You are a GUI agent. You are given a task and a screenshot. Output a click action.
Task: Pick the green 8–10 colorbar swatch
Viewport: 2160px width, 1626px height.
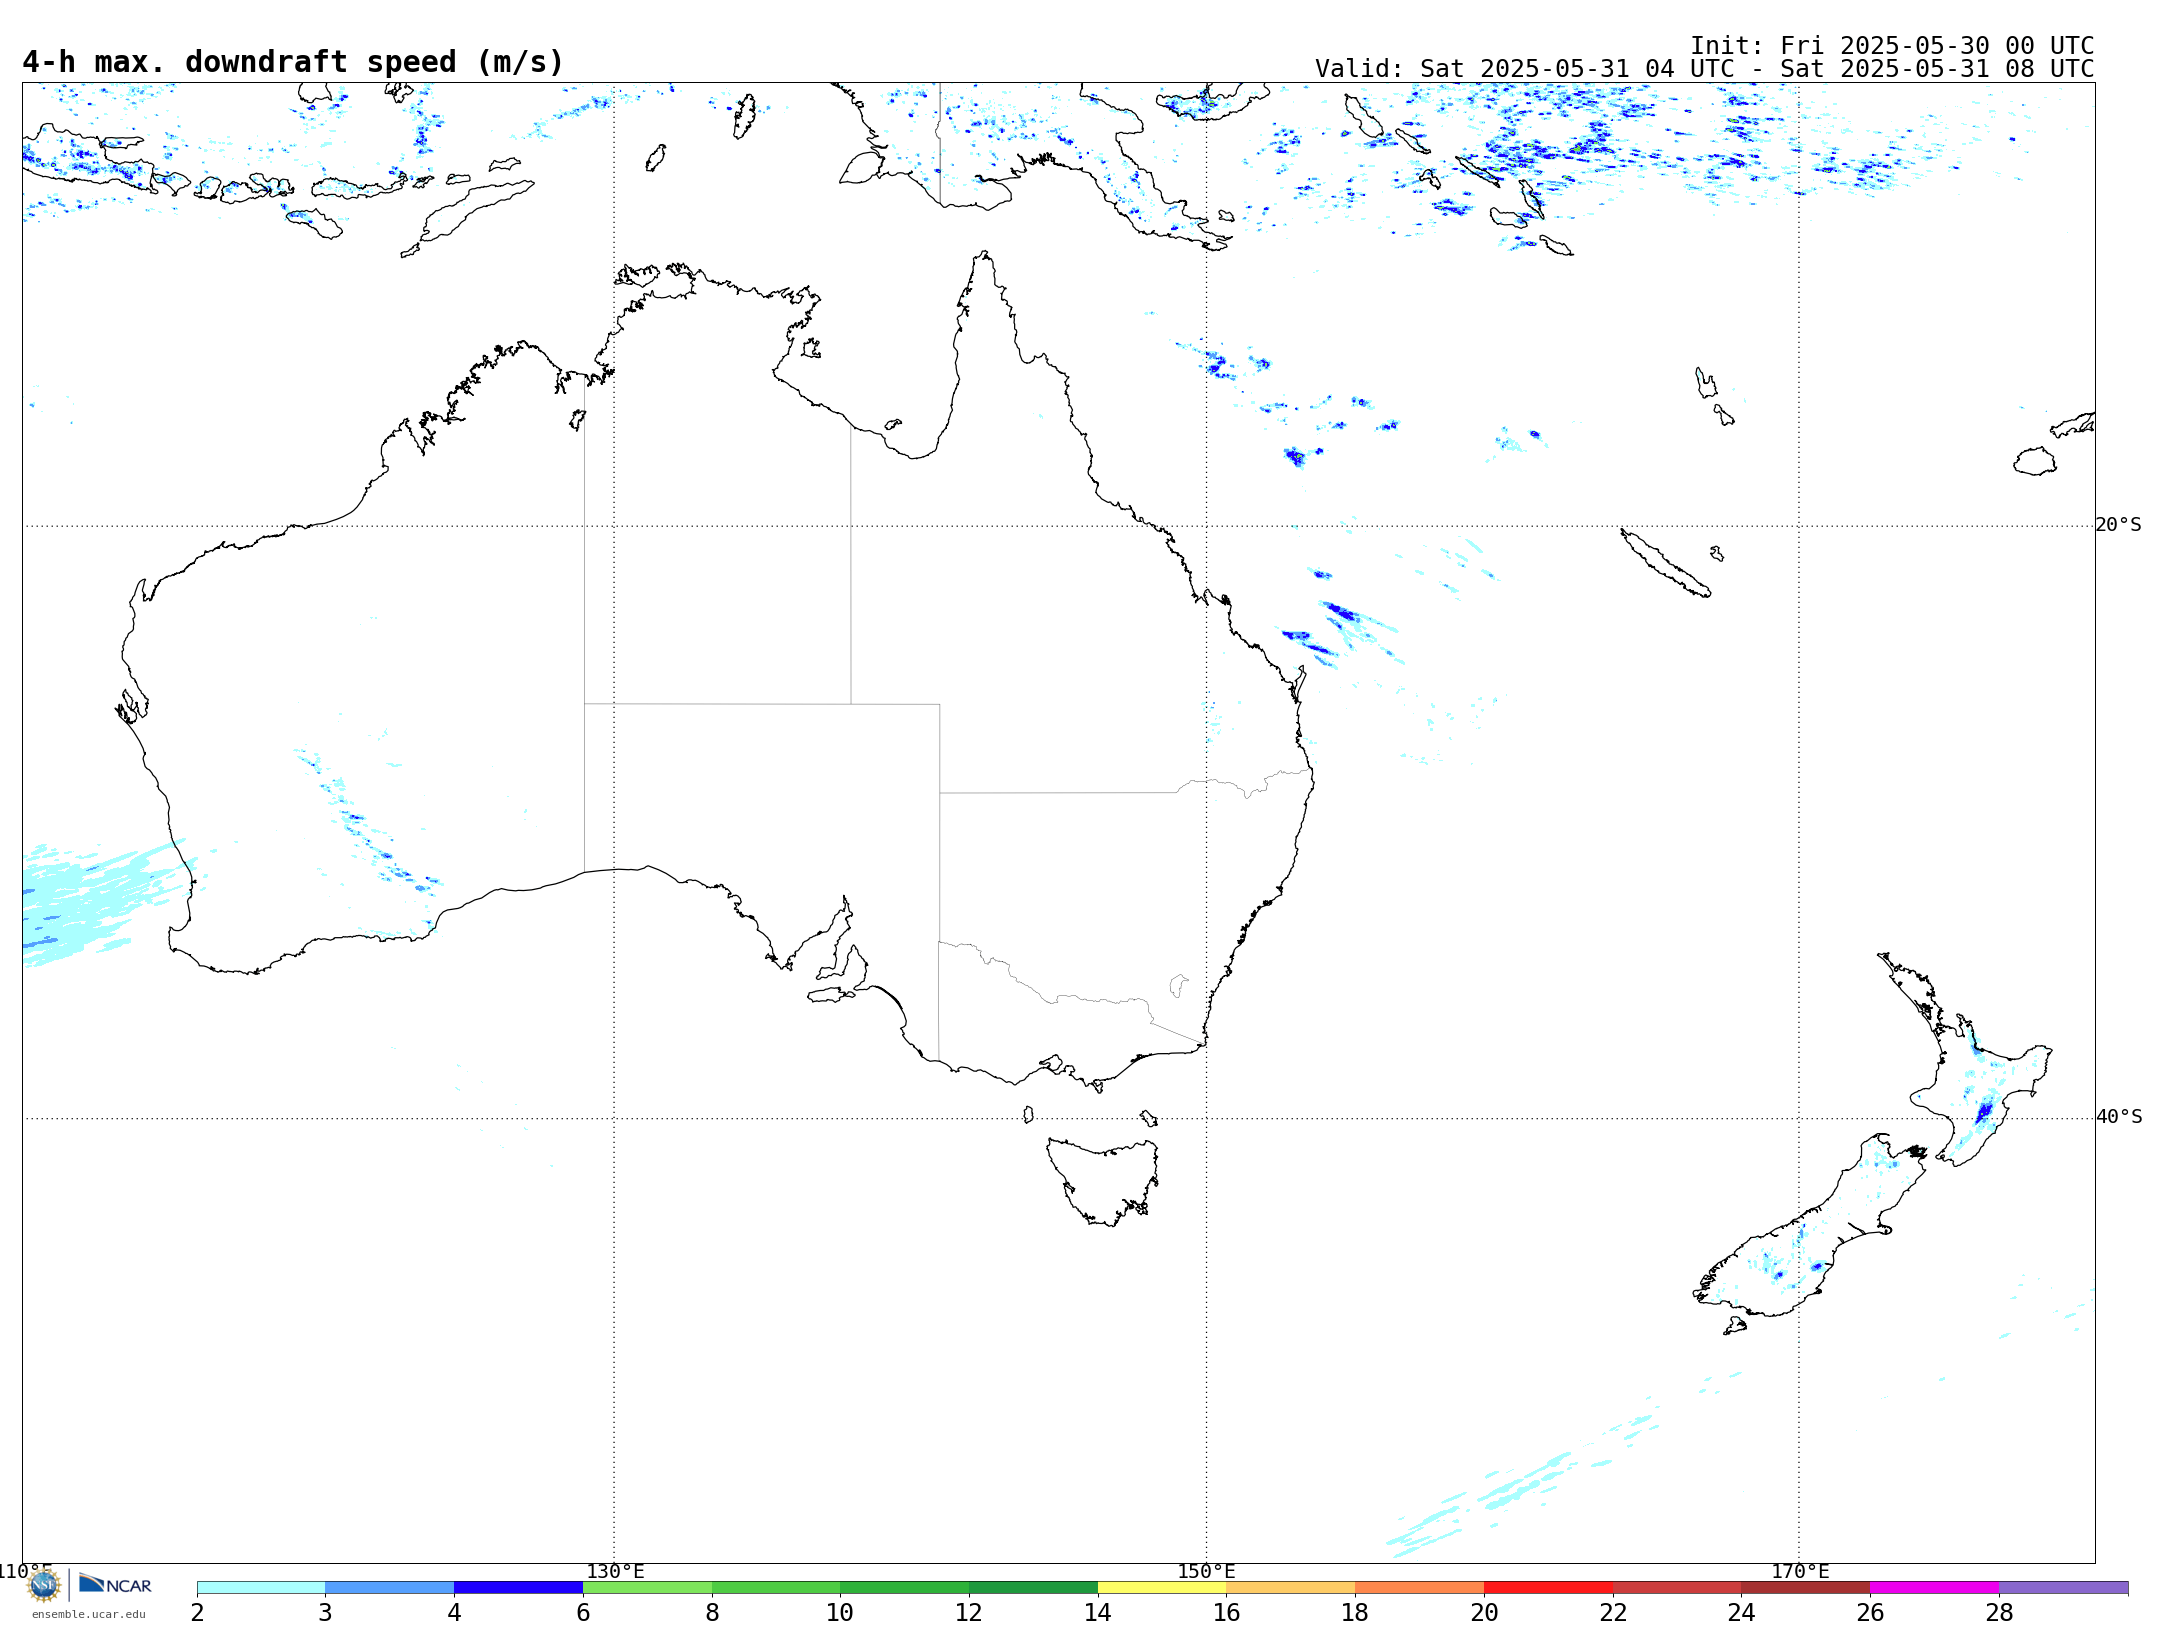coord(776,1588)
